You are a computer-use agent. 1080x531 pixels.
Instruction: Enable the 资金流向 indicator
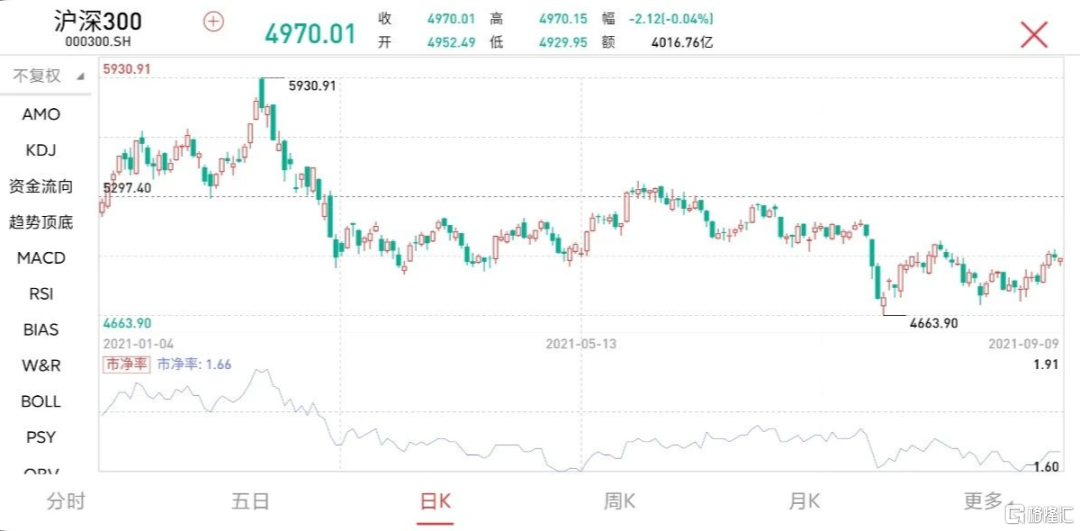click(41, 186)
